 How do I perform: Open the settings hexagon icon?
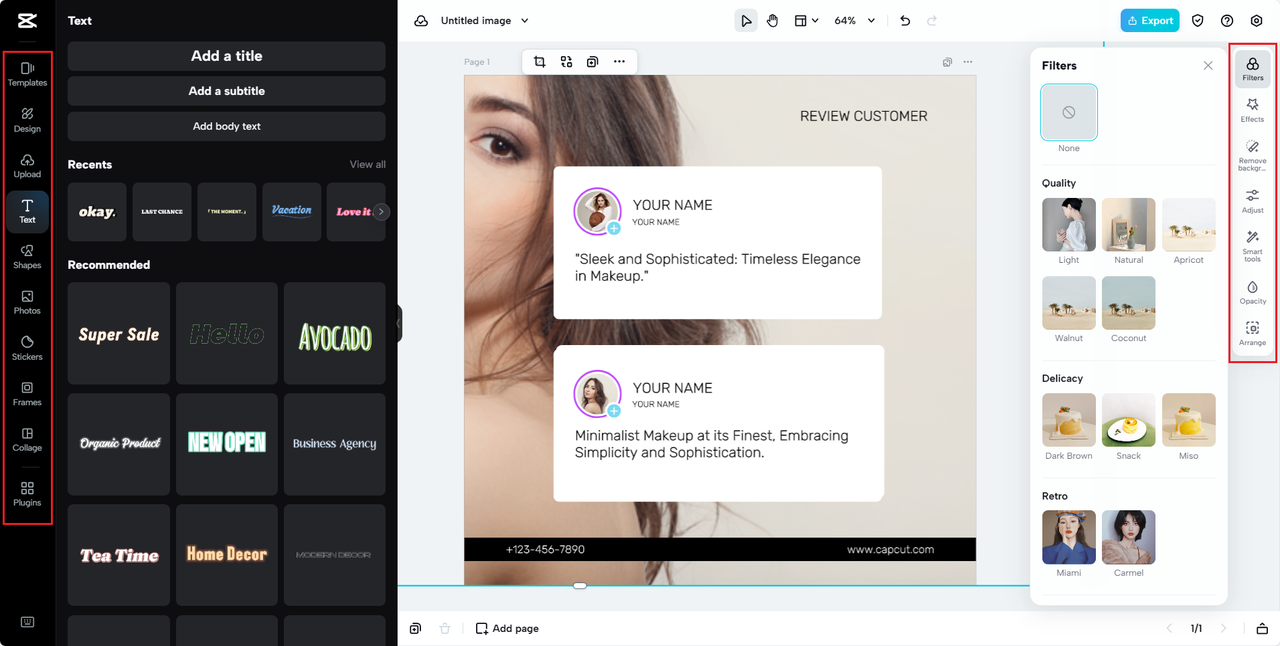click(x=1257, y=21)
